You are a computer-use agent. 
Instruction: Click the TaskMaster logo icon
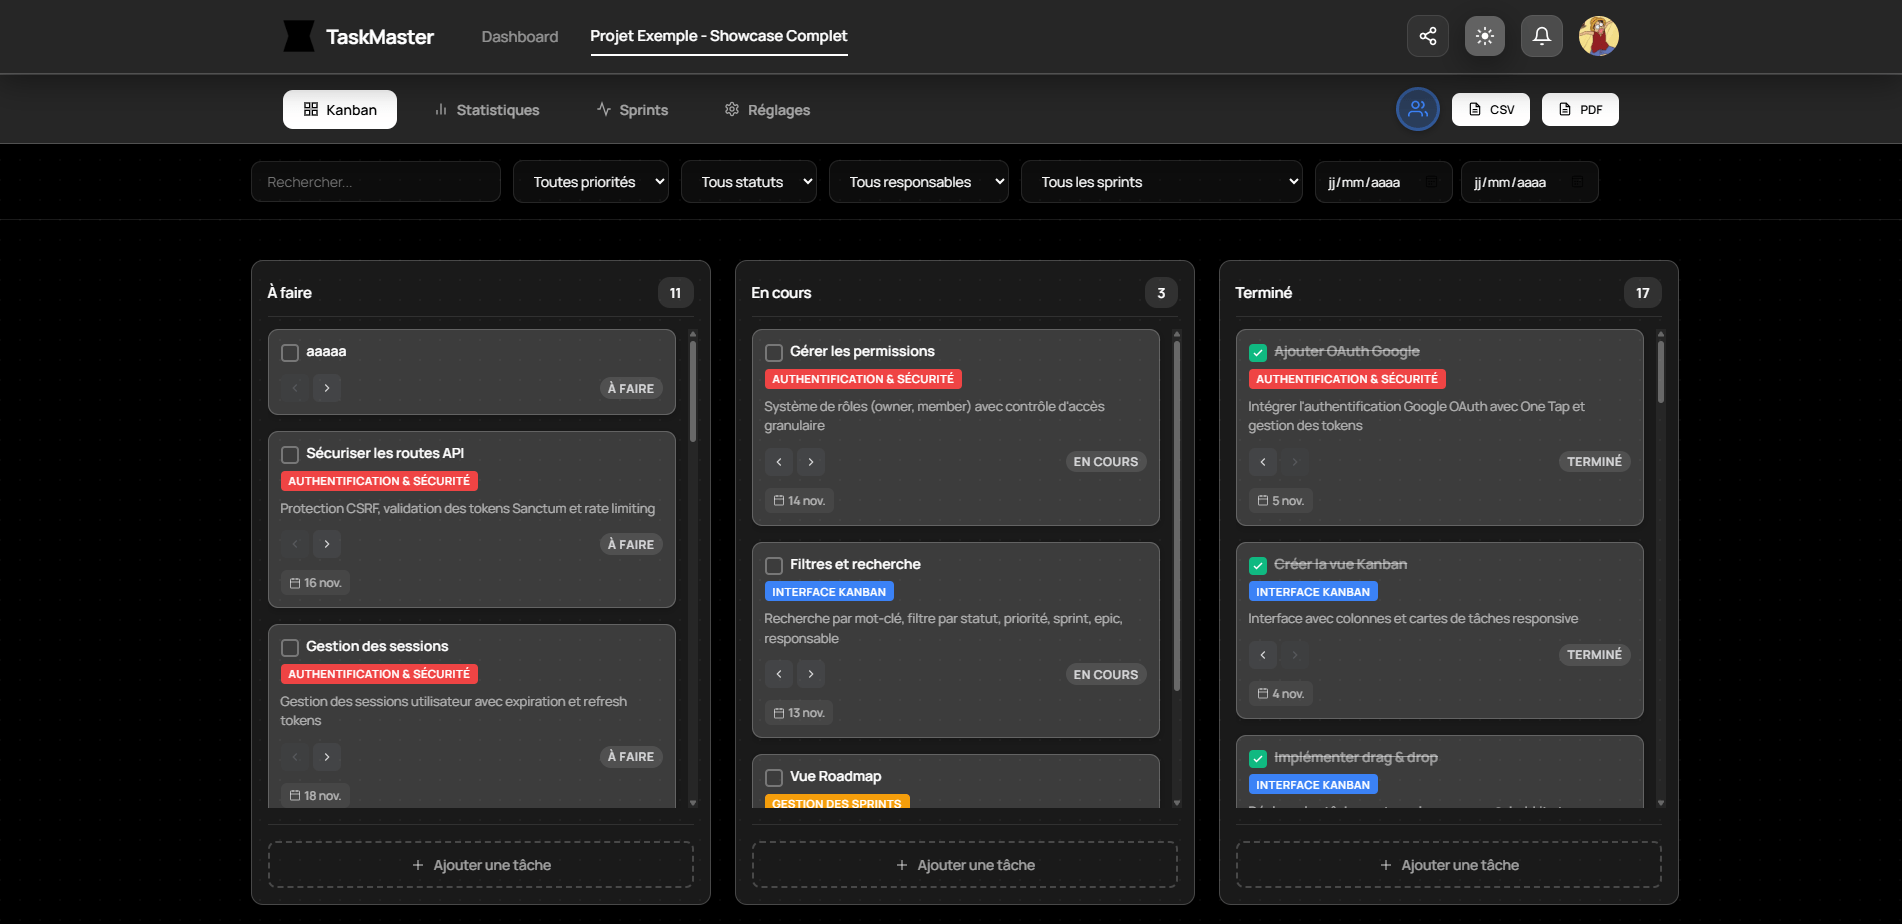pos(297,36)
